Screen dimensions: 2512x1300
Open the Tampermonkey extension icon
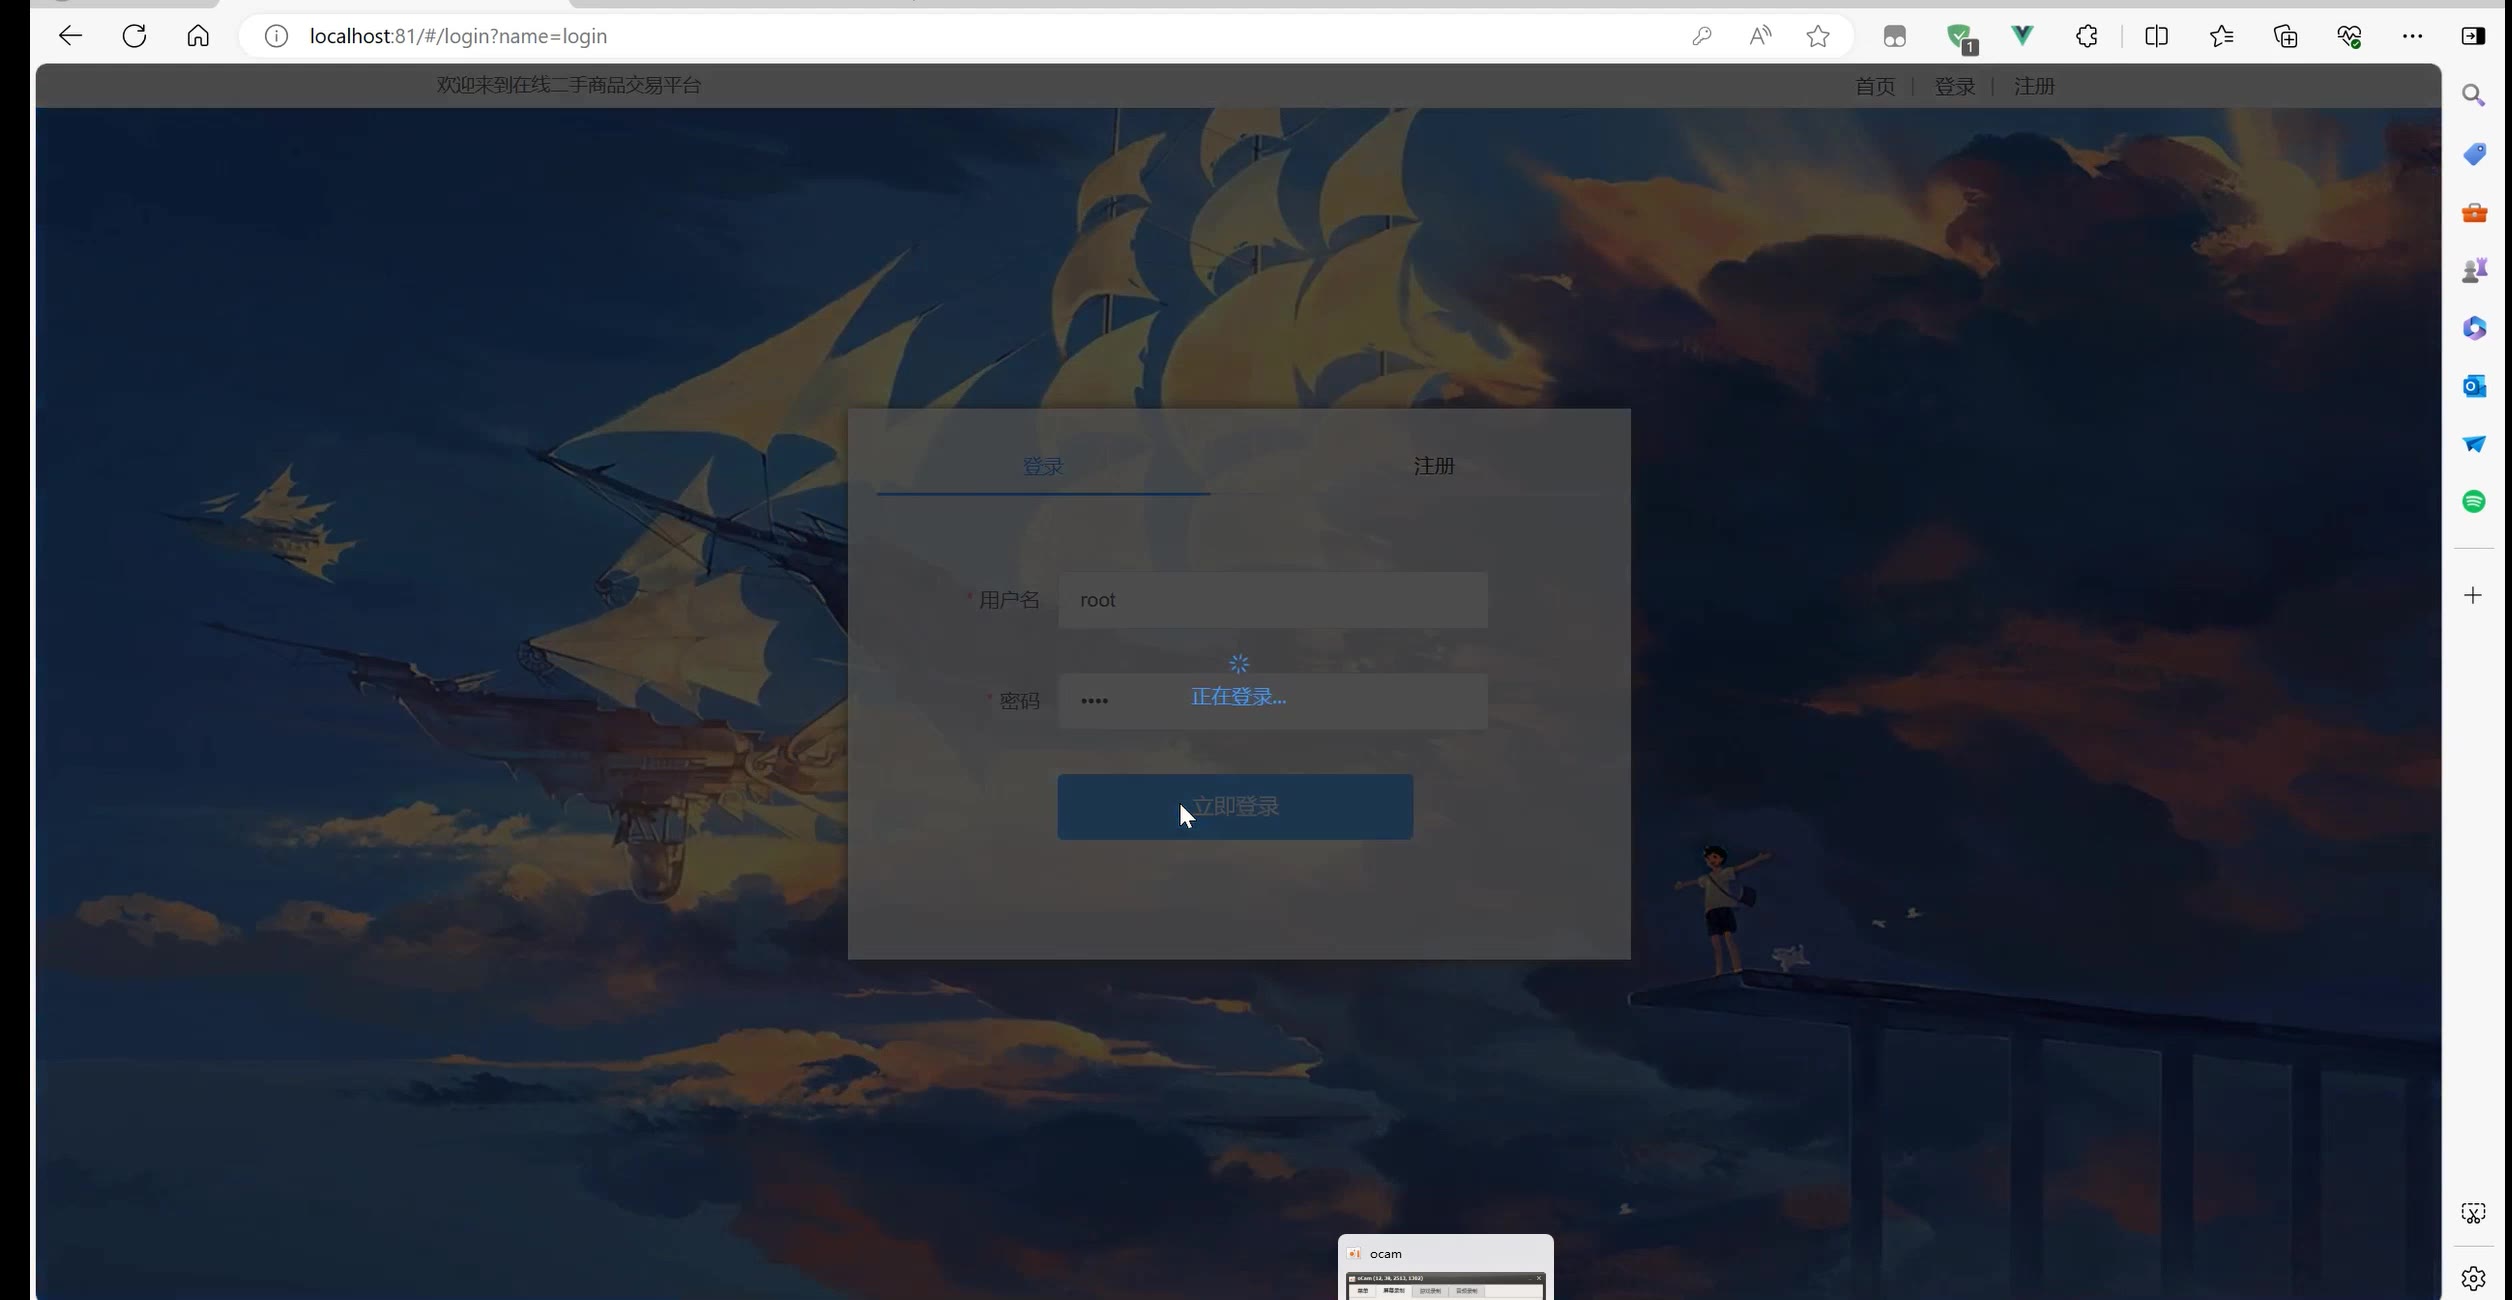point(1894,37)
